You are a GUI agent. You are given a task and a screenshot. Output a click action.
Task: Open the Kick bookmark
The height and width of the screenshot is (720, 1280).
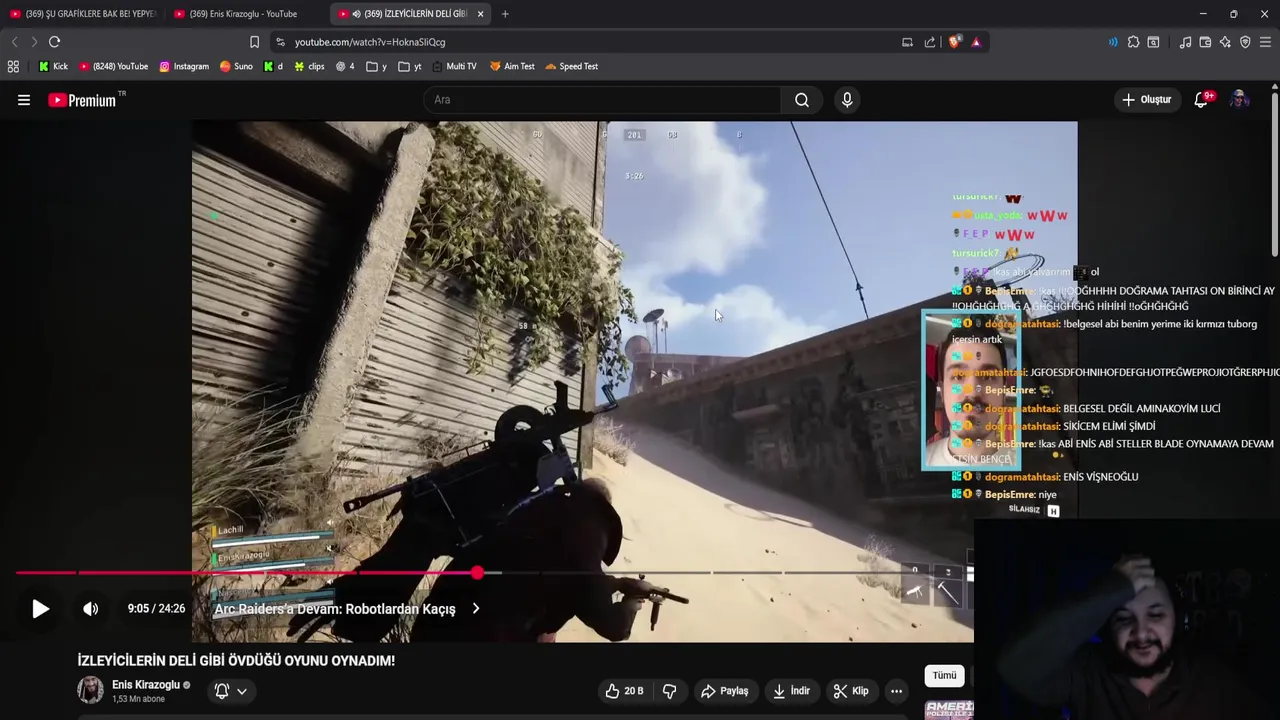53,66
